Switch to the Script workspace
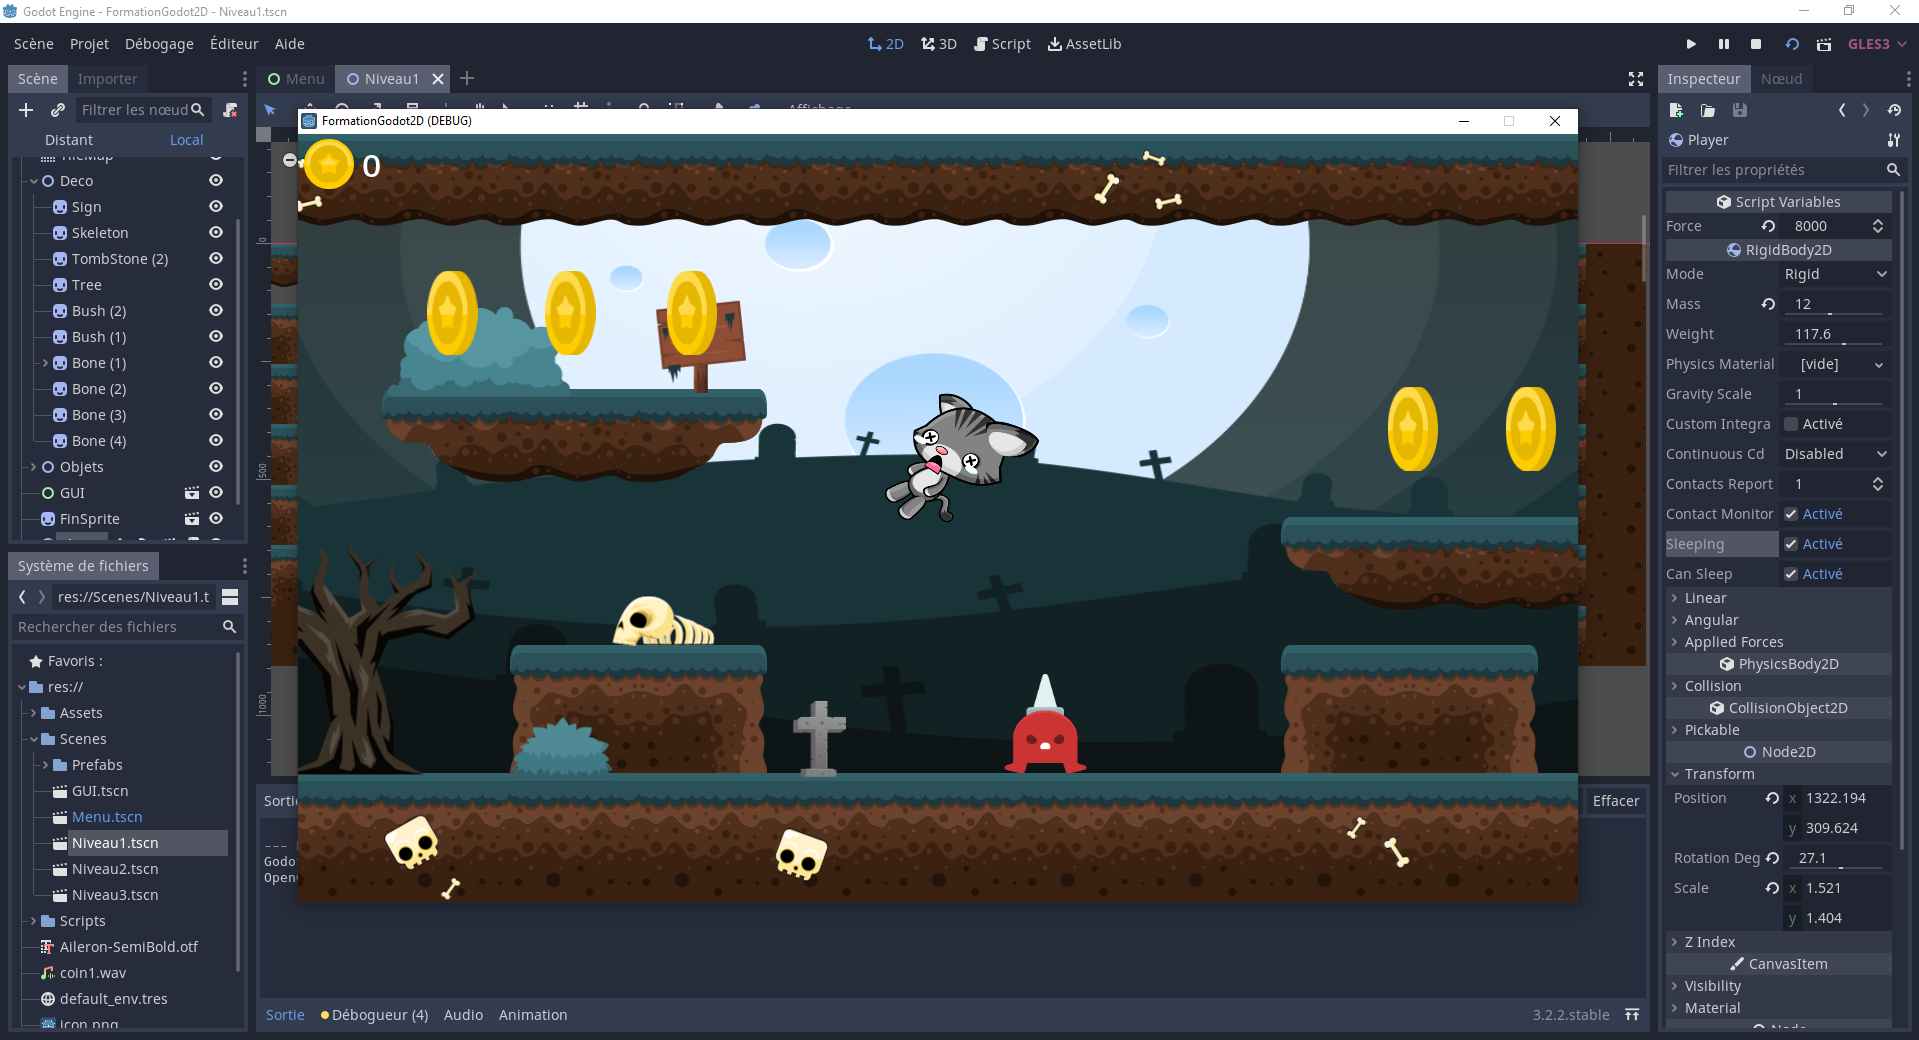The width and height of the screenshot is (1919, 1040). click(1003, 44)
